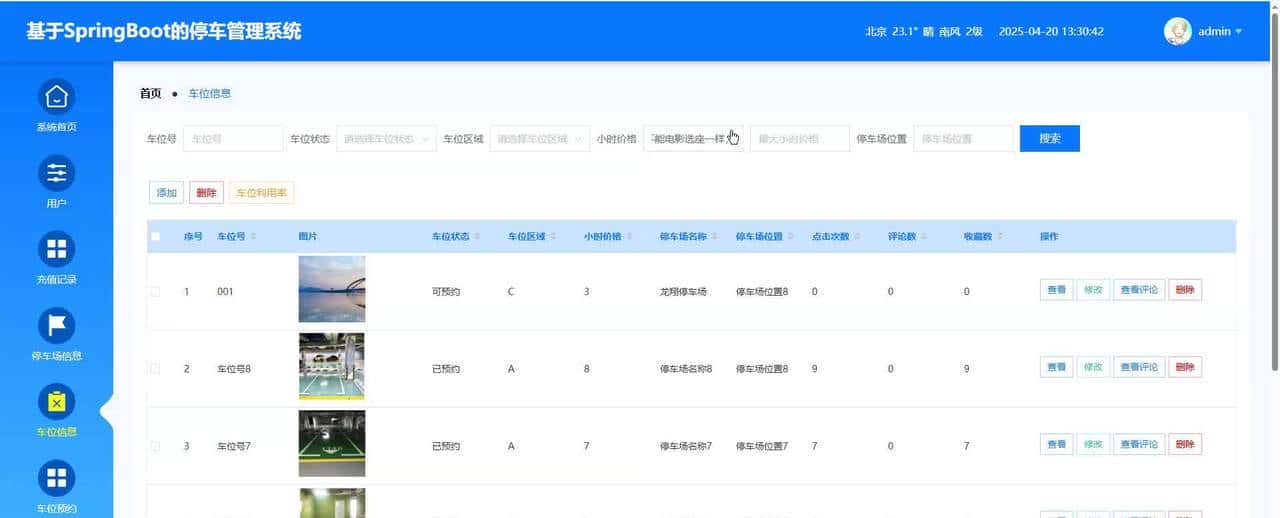1280x518 pixels.
Task: Click the 添加 add button
Action: click(x=166, y=193)
